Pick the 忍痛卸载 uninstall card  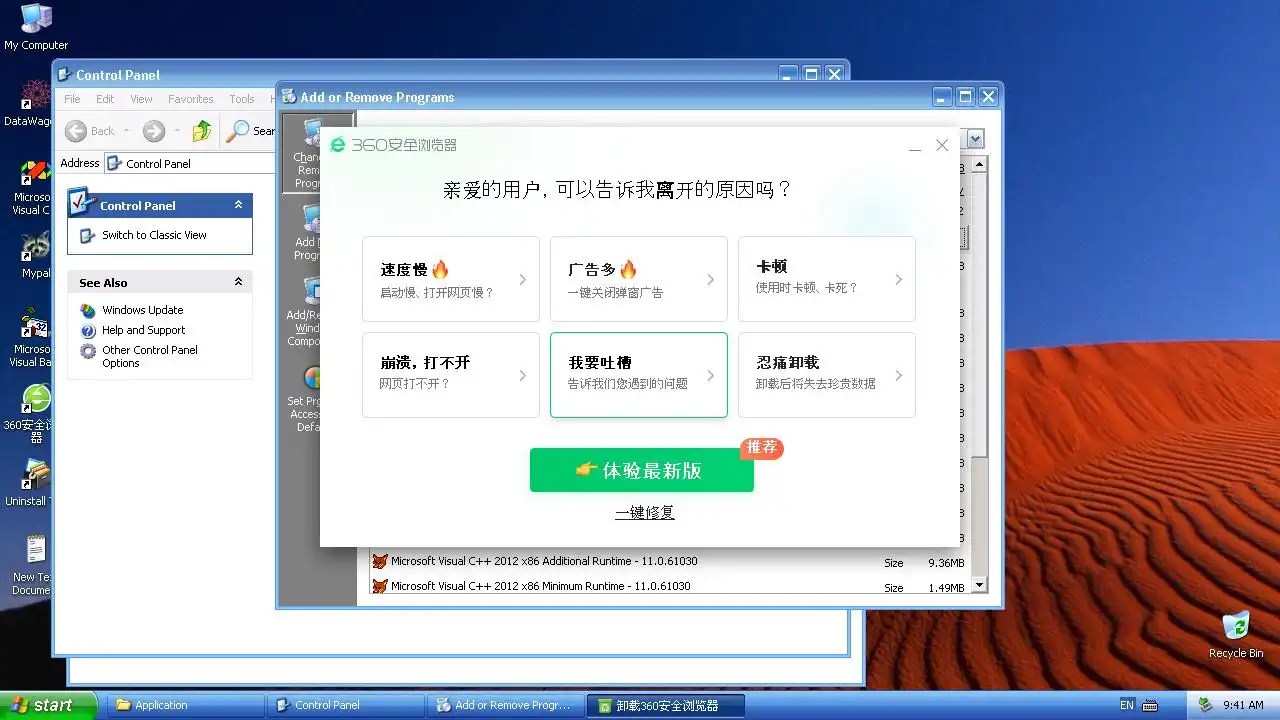(827, 375)
